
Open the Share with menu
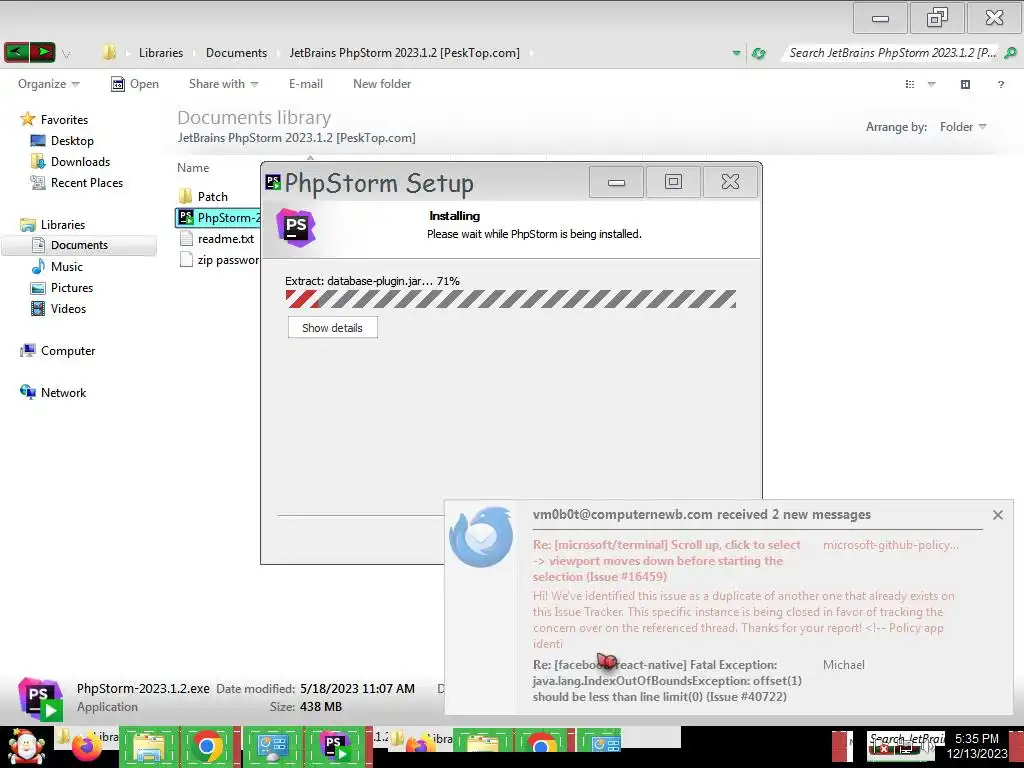click(223, 84)
